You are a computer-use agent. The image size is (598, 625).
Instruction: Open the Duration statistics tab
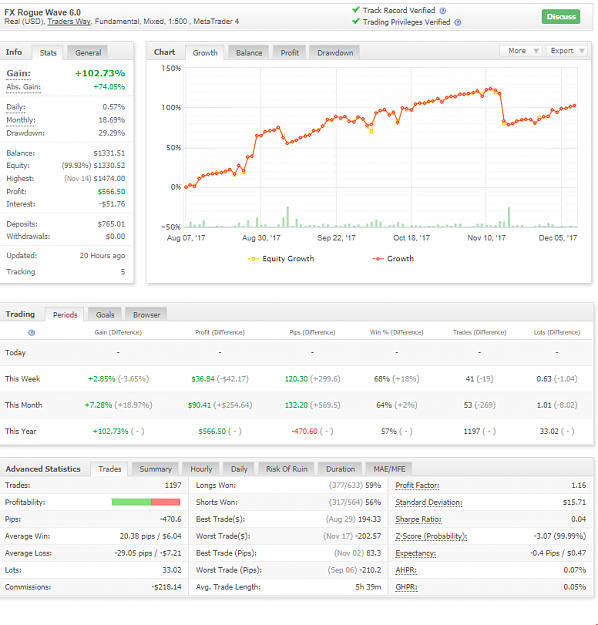tap(340, 469)
